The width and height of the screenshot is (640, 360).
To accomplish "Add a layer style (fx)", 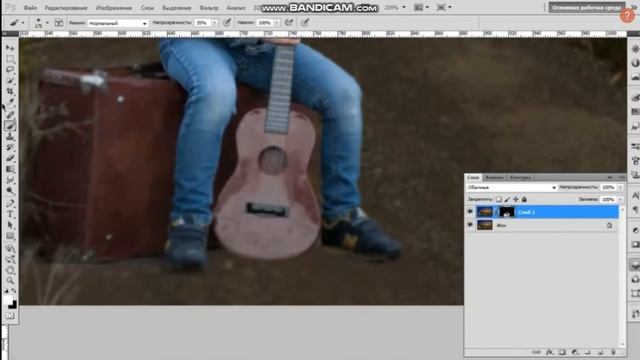I will coord(550,352).
